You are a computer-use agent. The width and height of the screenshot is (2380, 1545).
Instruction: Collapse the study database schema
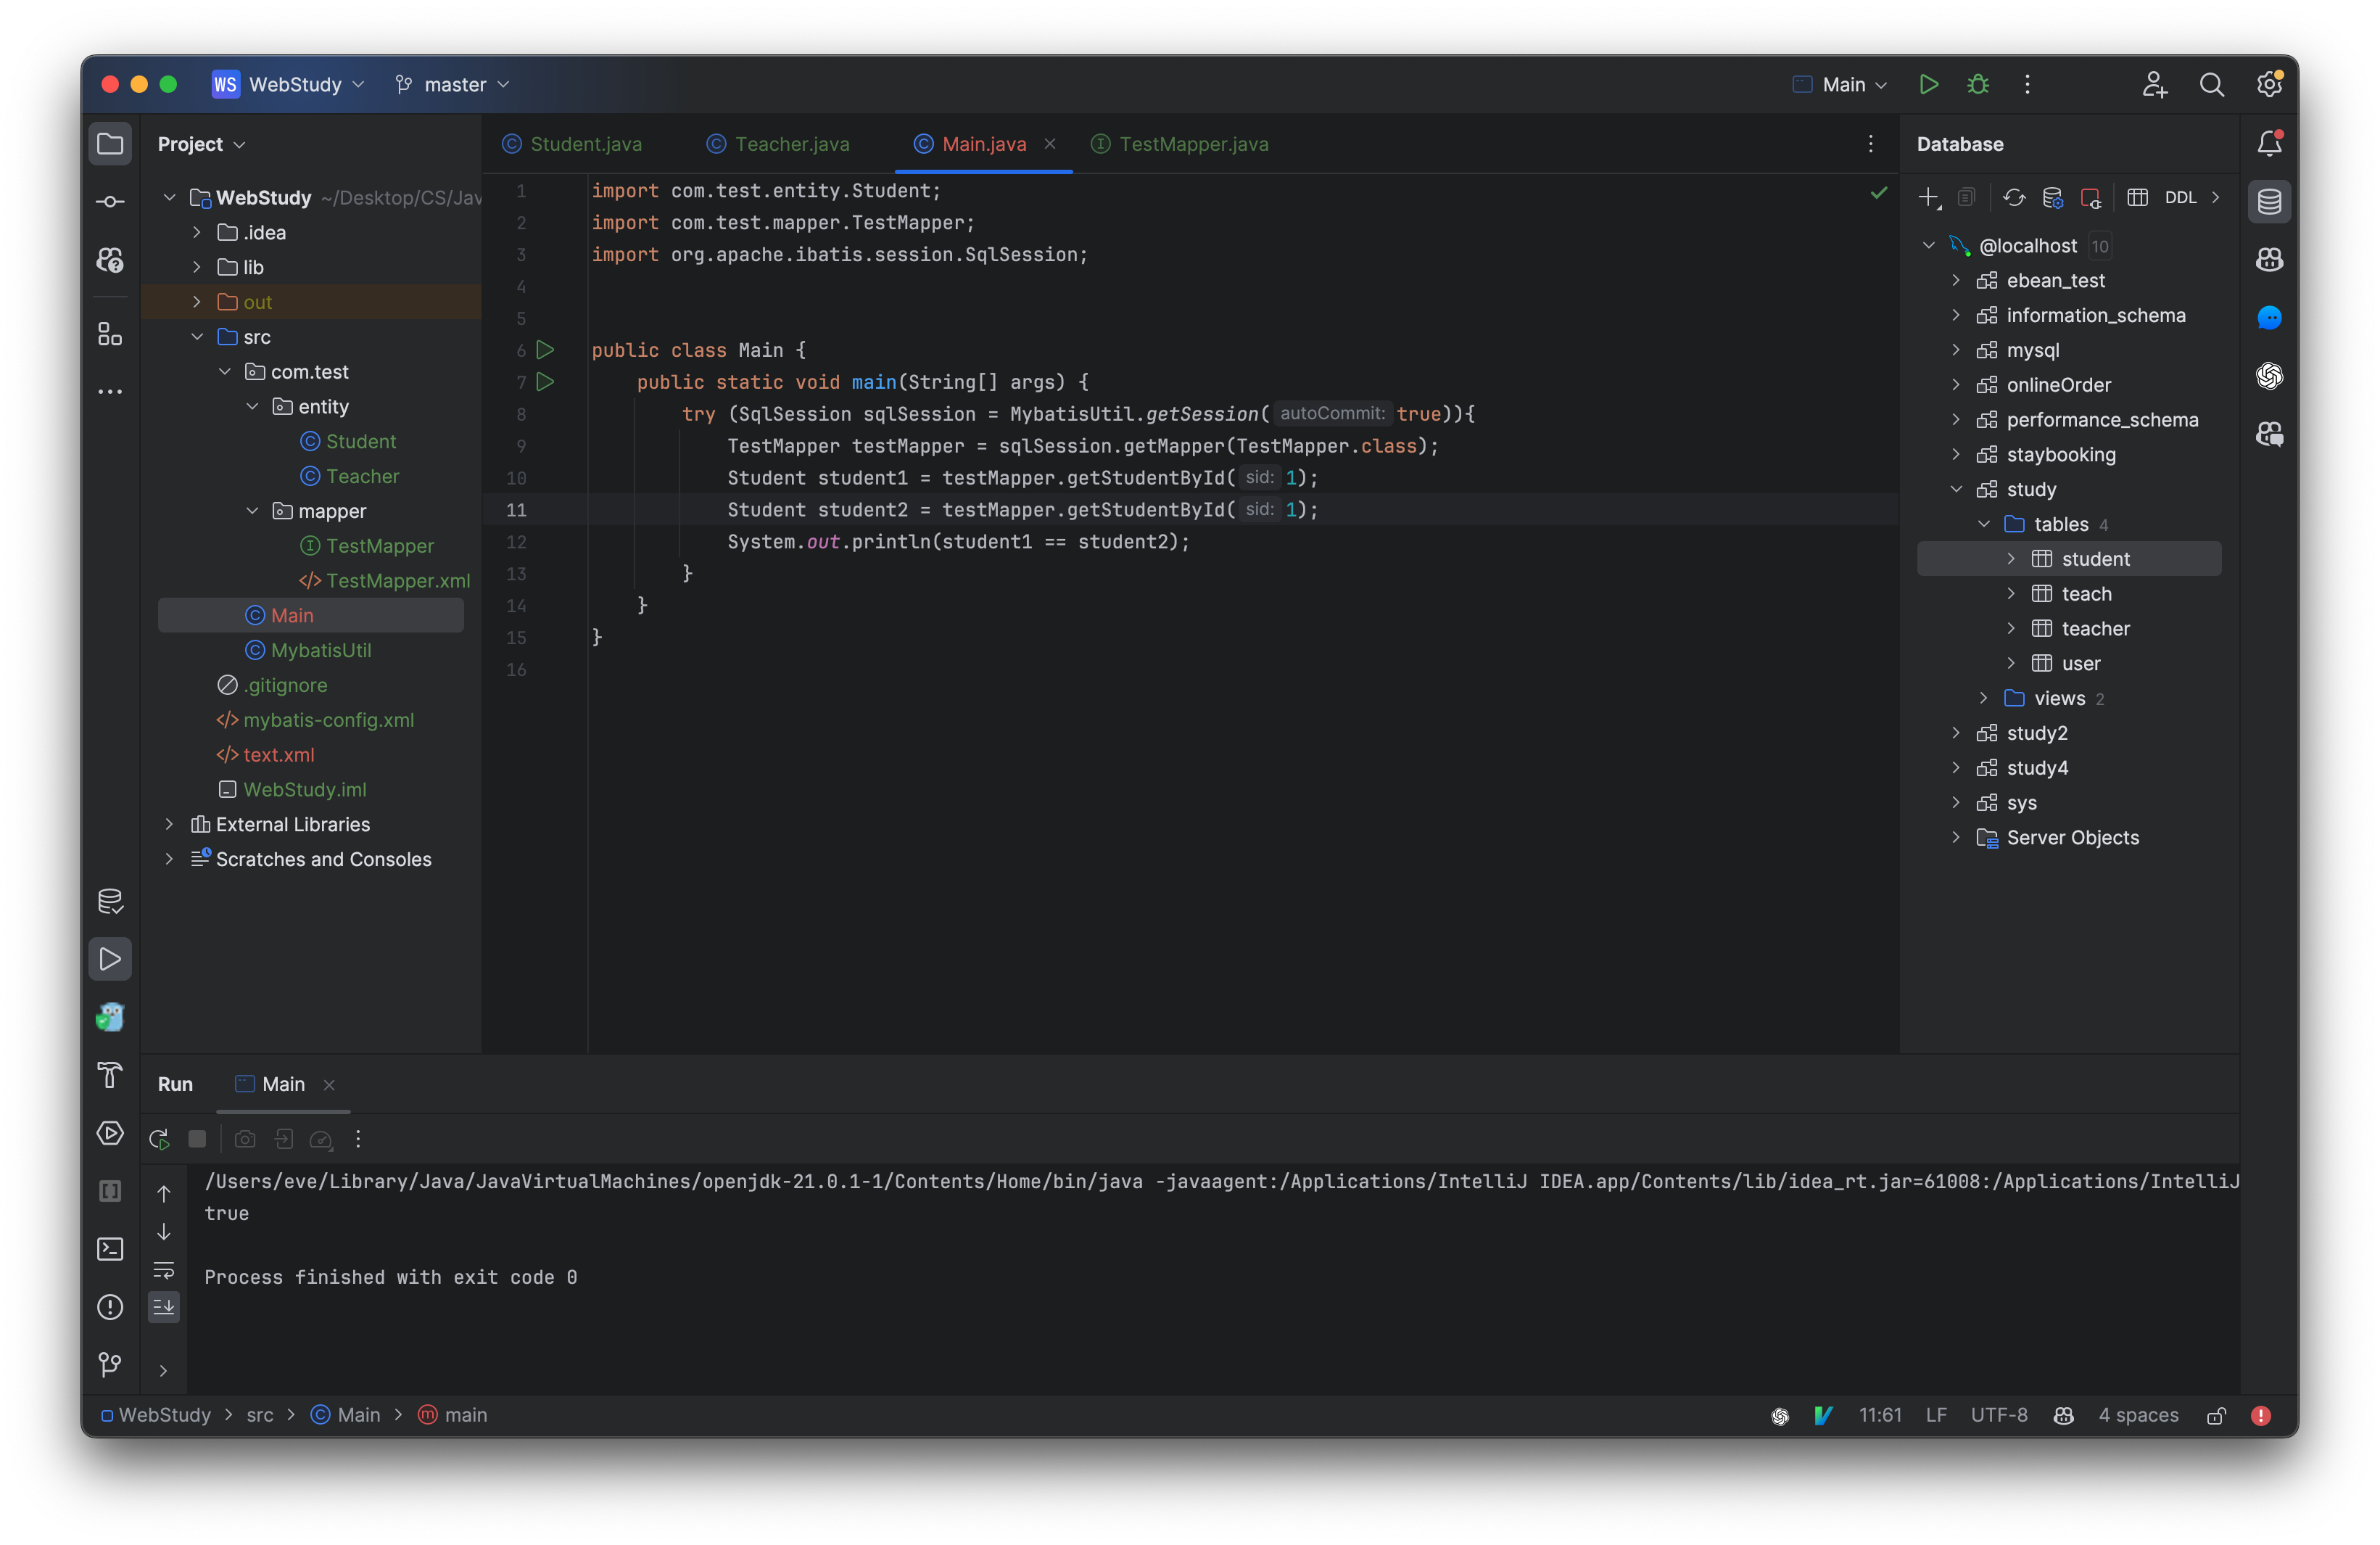point(1956,489)
